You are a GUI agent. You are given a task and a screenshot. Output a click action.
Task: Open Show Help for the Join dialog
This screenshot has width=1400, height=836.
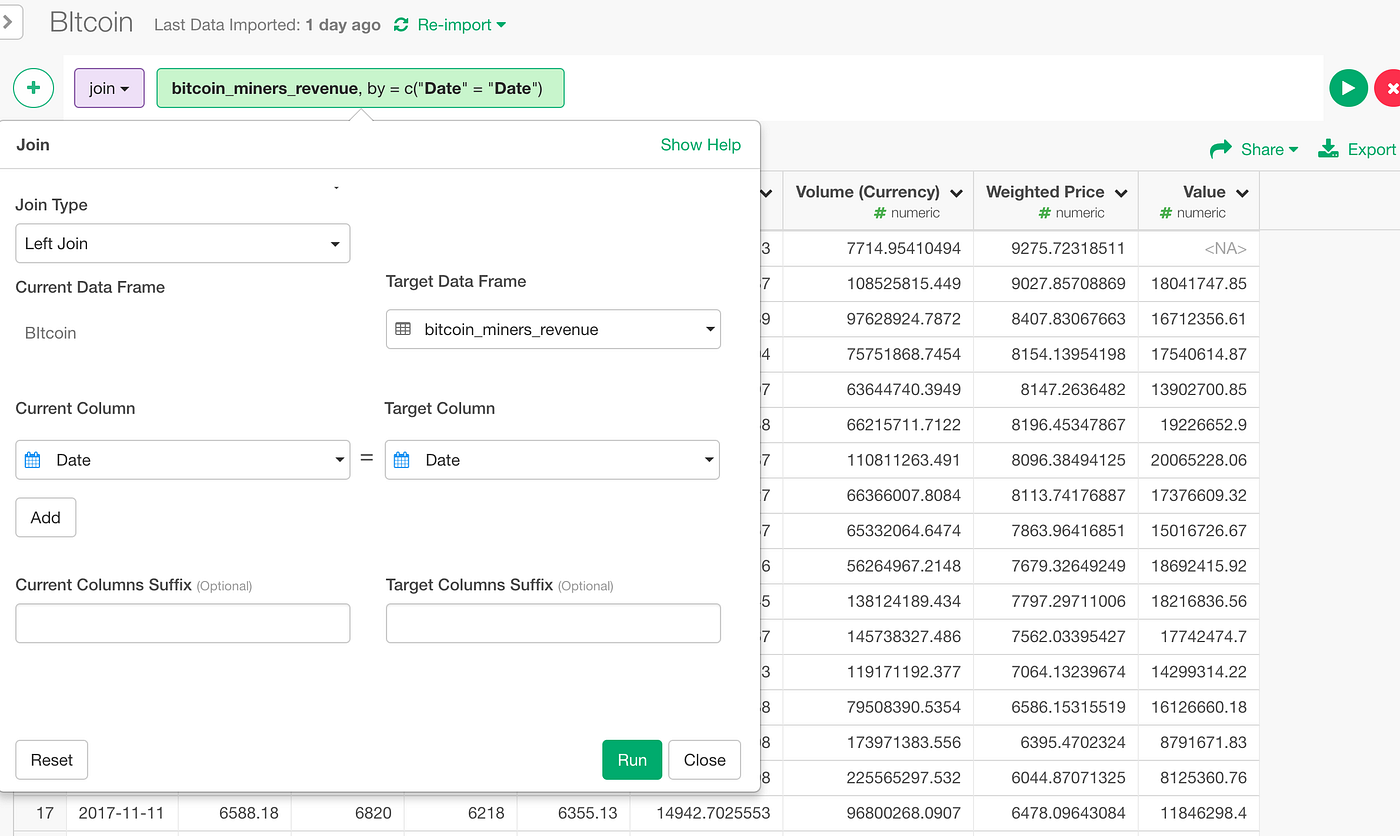point(700,144)
